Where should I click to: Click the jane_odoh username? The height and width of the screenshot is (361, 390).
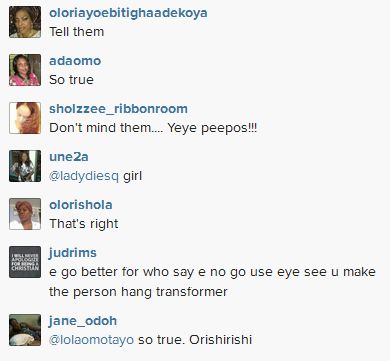[83, 321]
